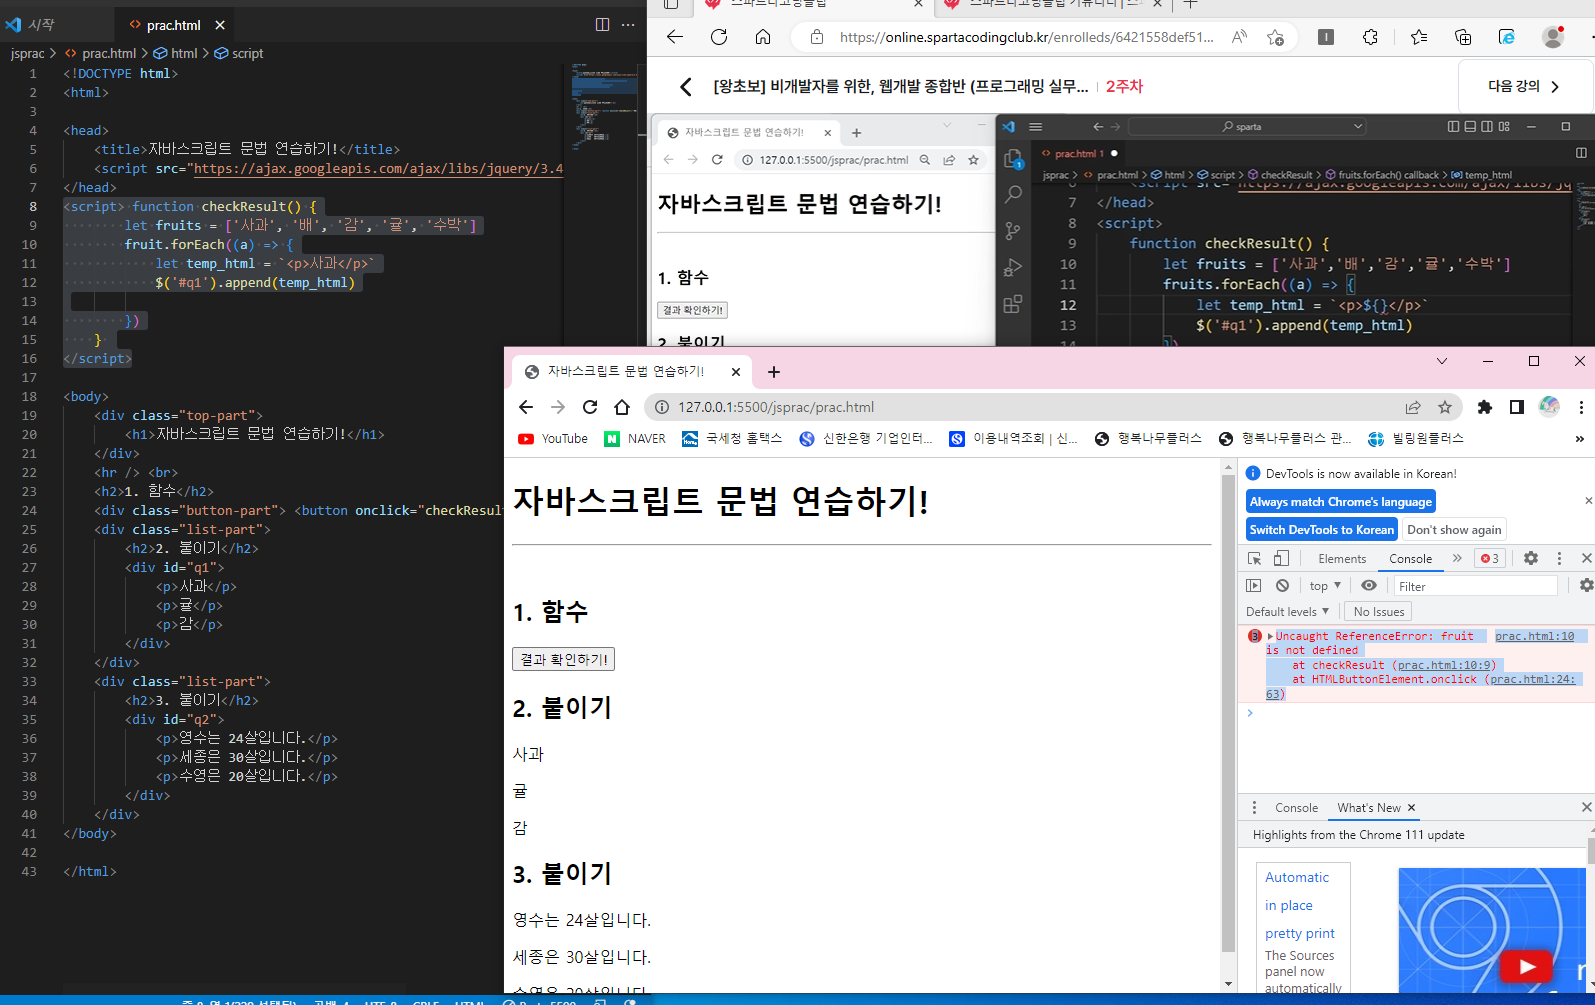
Task: Close the What's New drawer tab
Action: click(1412, 808)
